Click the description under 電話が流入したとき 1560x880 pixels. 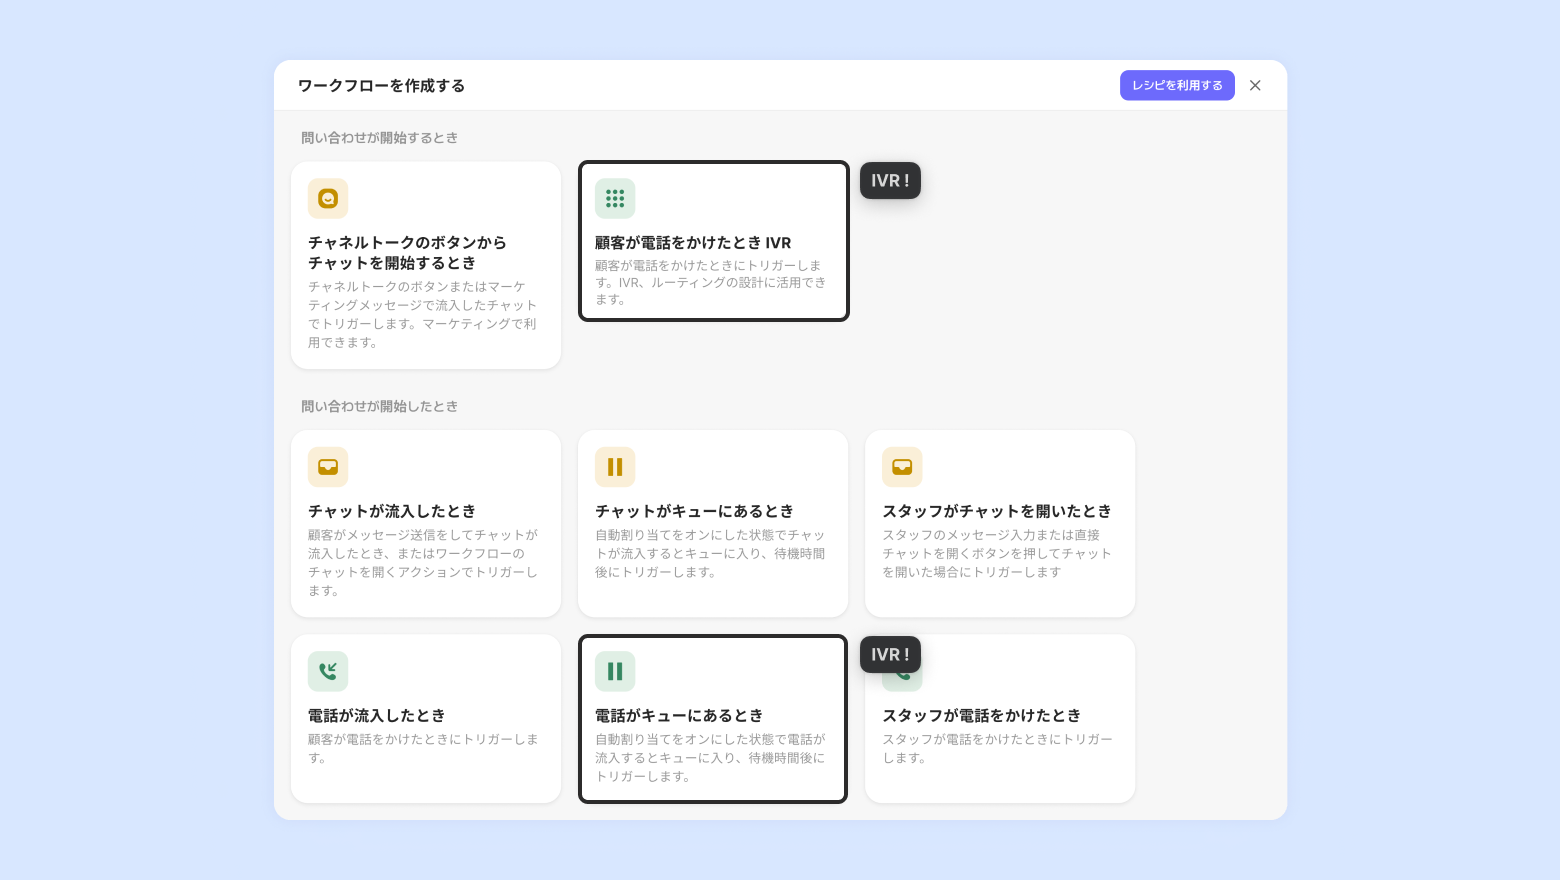point(423,748)
